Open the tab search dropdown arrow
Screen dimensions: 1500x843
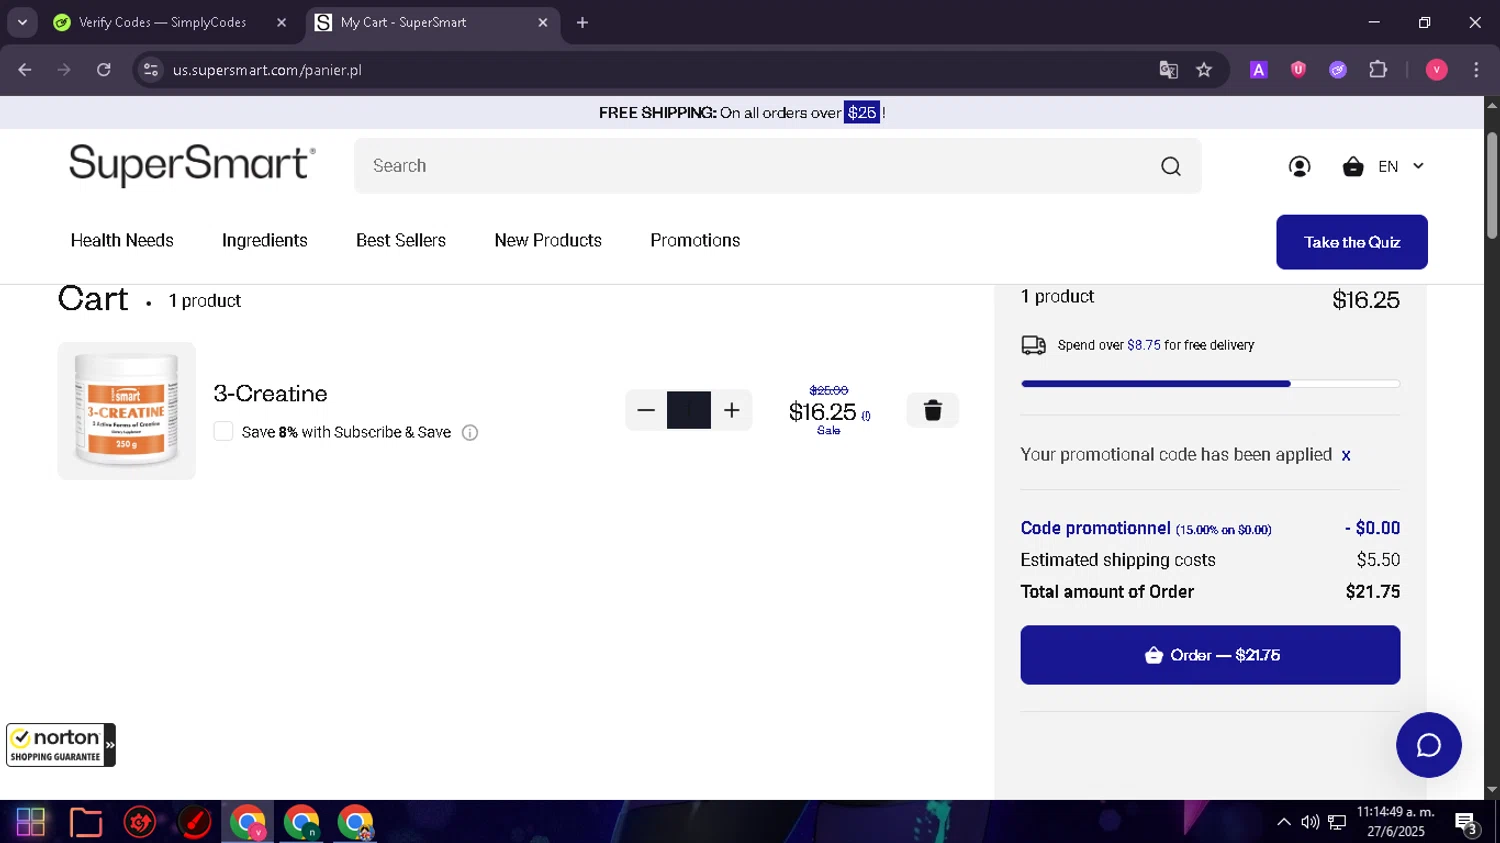point(22,22)
